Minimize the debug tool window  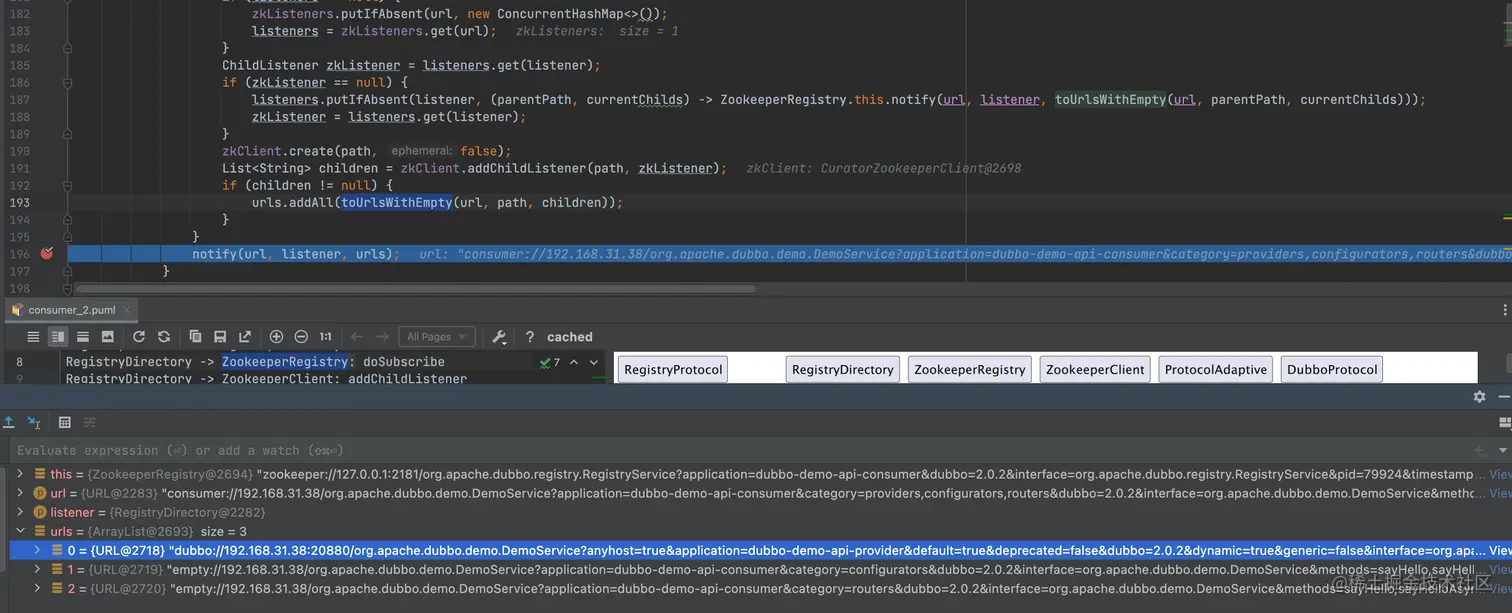point(1503,396)
